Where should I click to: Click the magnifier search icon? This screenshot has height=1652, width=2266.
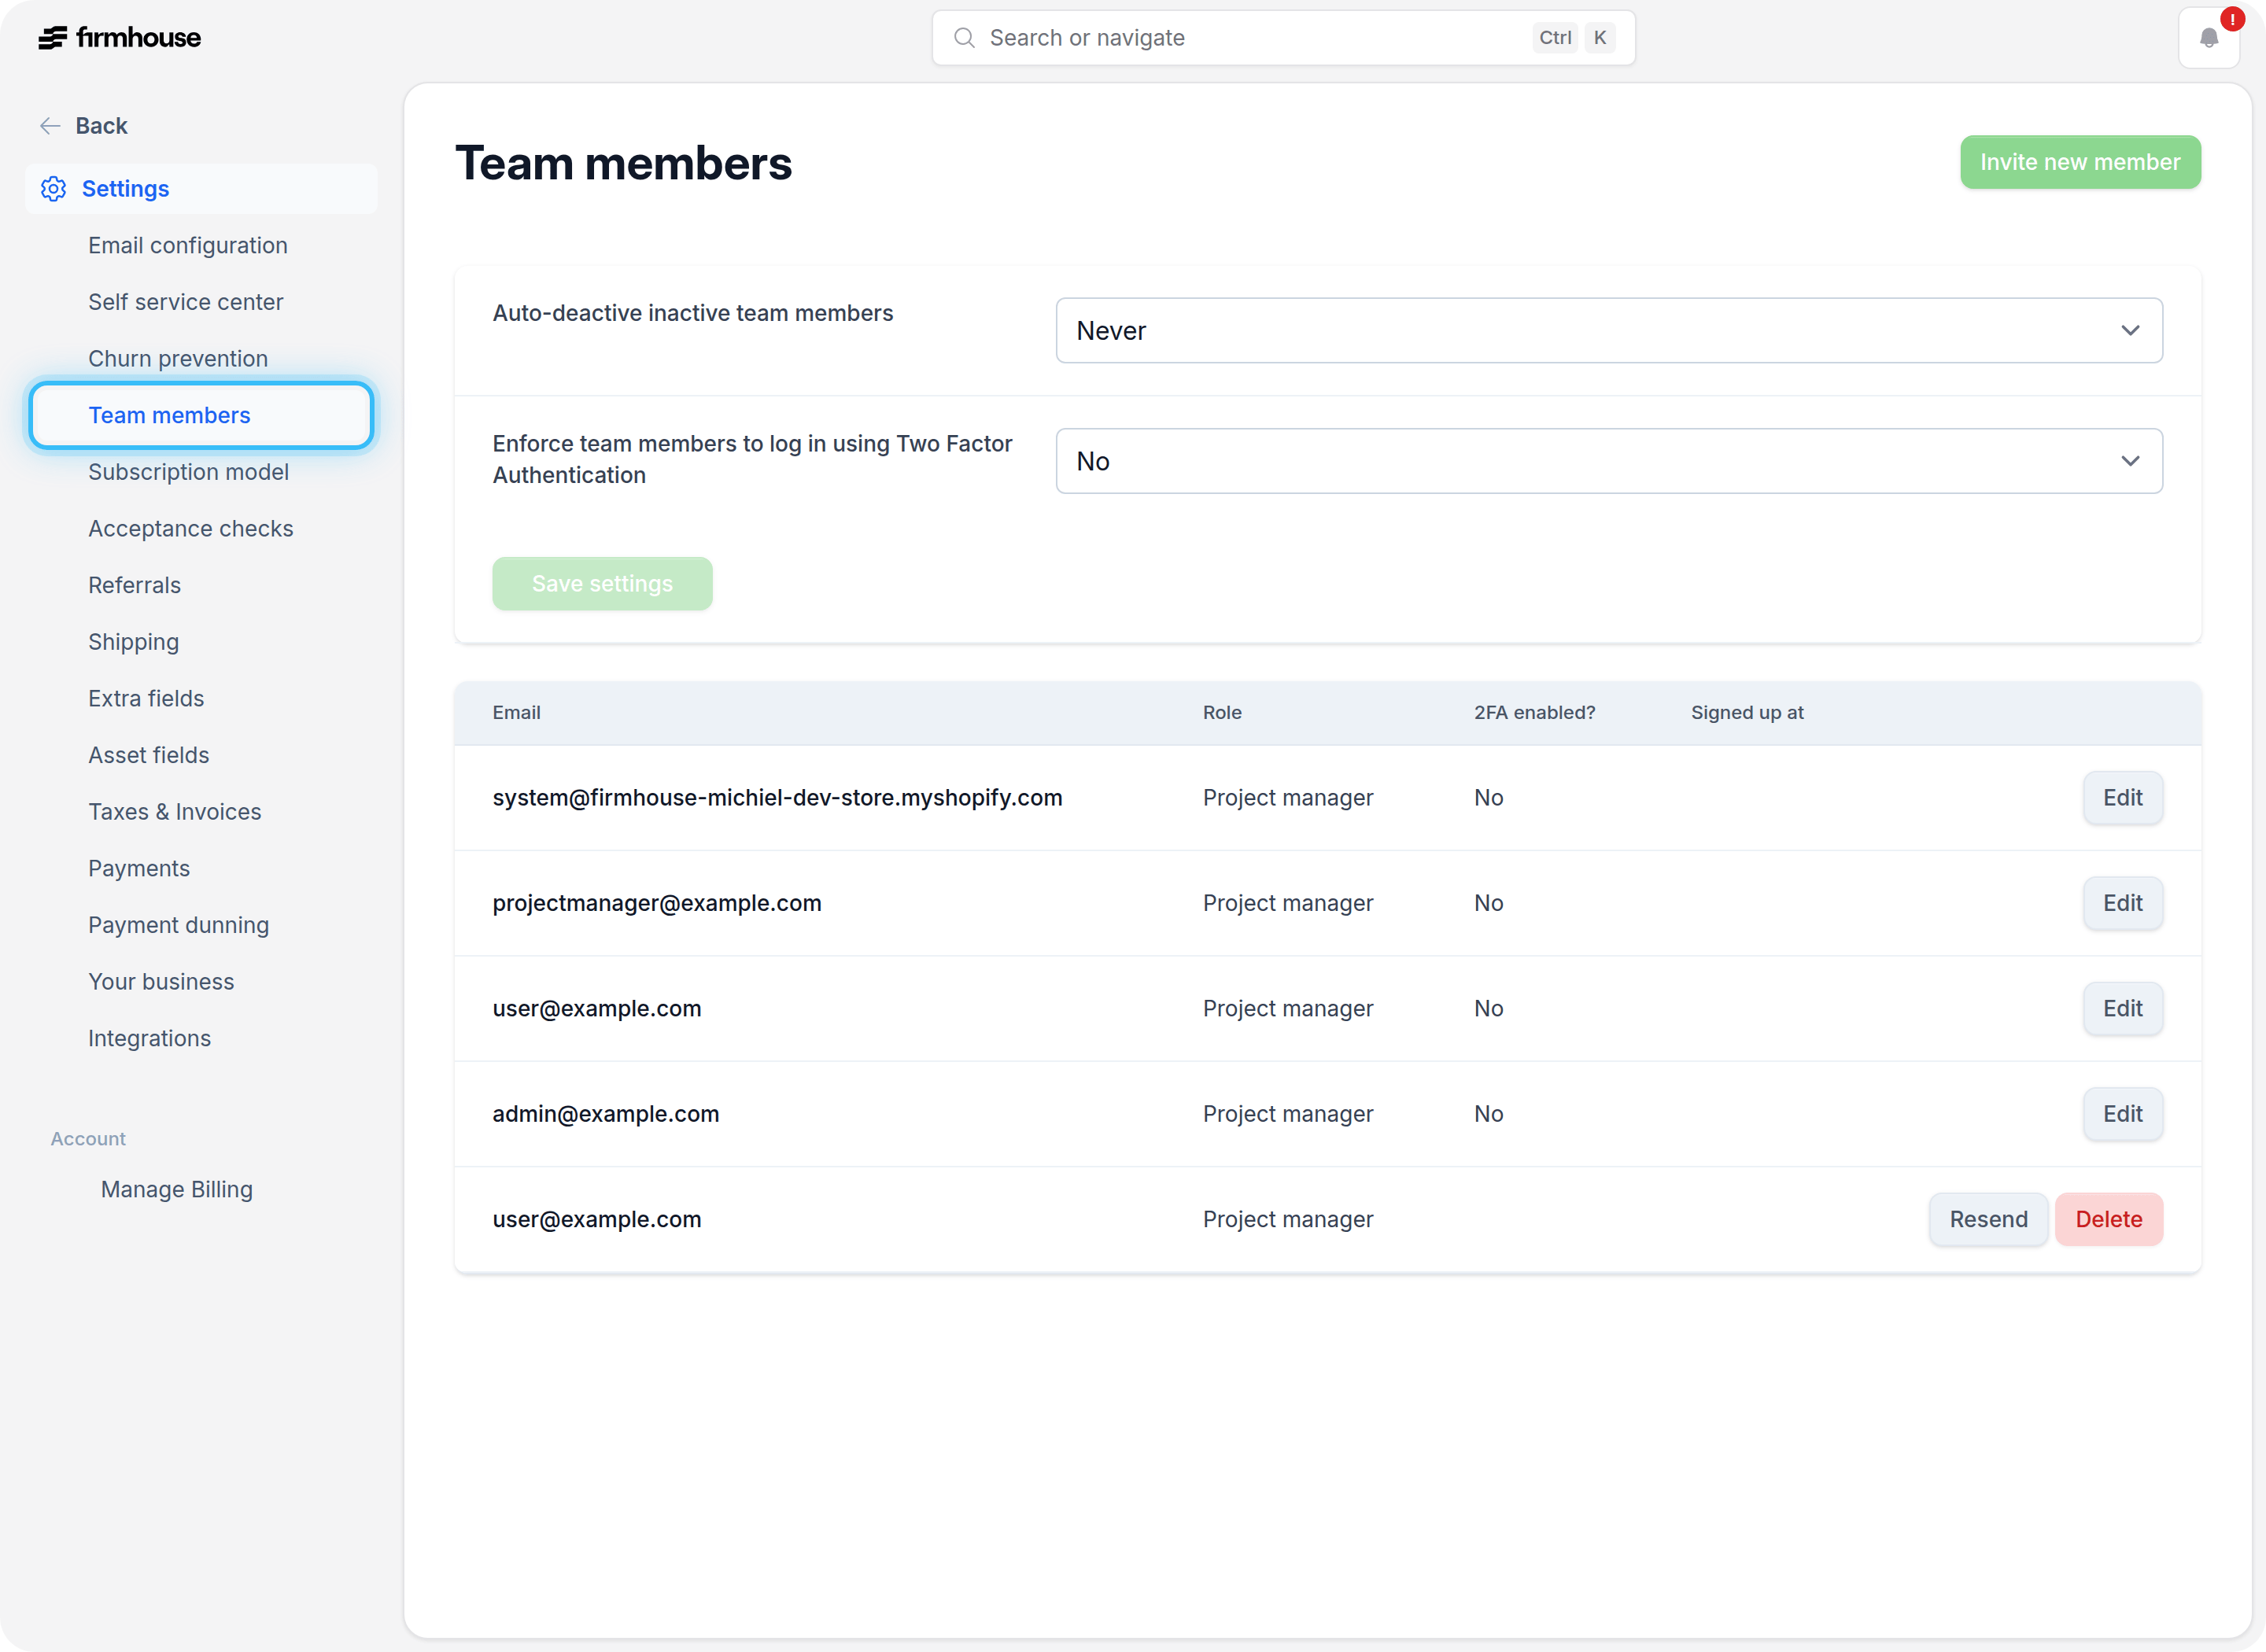(x=964, y=38)
